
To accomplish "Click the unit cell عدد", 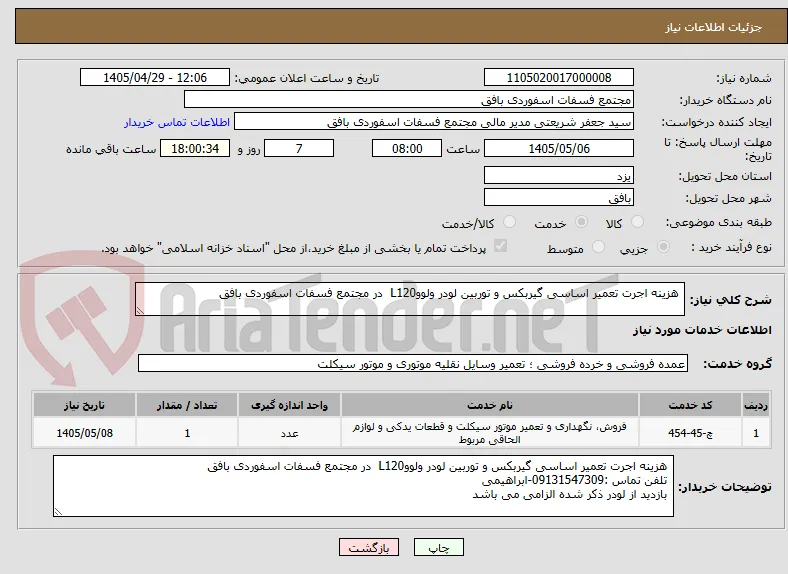I will tap(289, 433).
